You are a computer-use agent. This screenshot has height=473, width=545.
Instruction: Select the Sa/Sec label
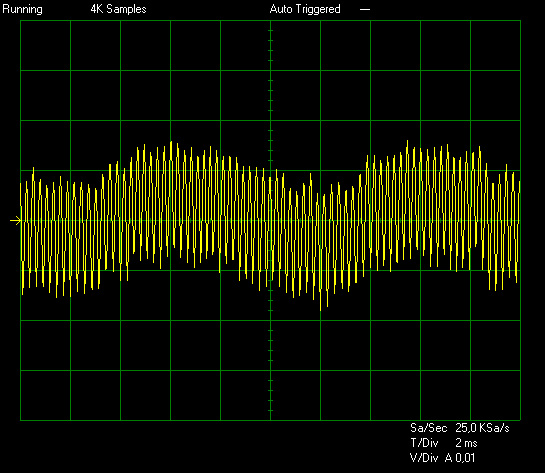click(429, 428)
